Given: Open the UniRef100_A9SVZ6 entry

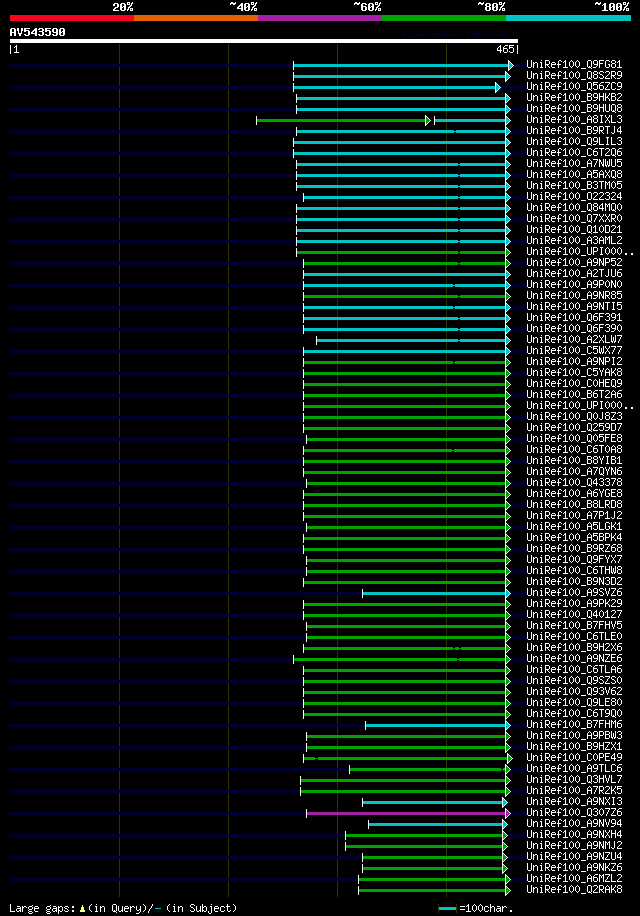Looking at the screenshot, I should tap(574, 593).
